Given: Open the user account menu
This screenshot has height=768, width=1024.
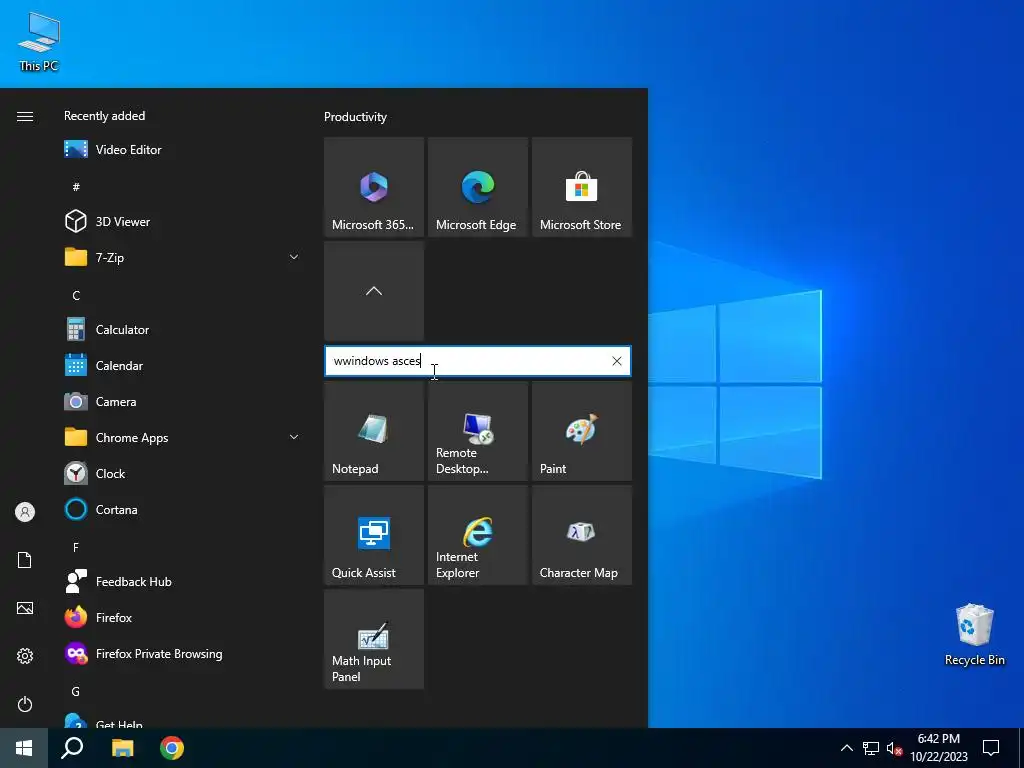Looking at the screenshot, I should (x=25, y=512).
